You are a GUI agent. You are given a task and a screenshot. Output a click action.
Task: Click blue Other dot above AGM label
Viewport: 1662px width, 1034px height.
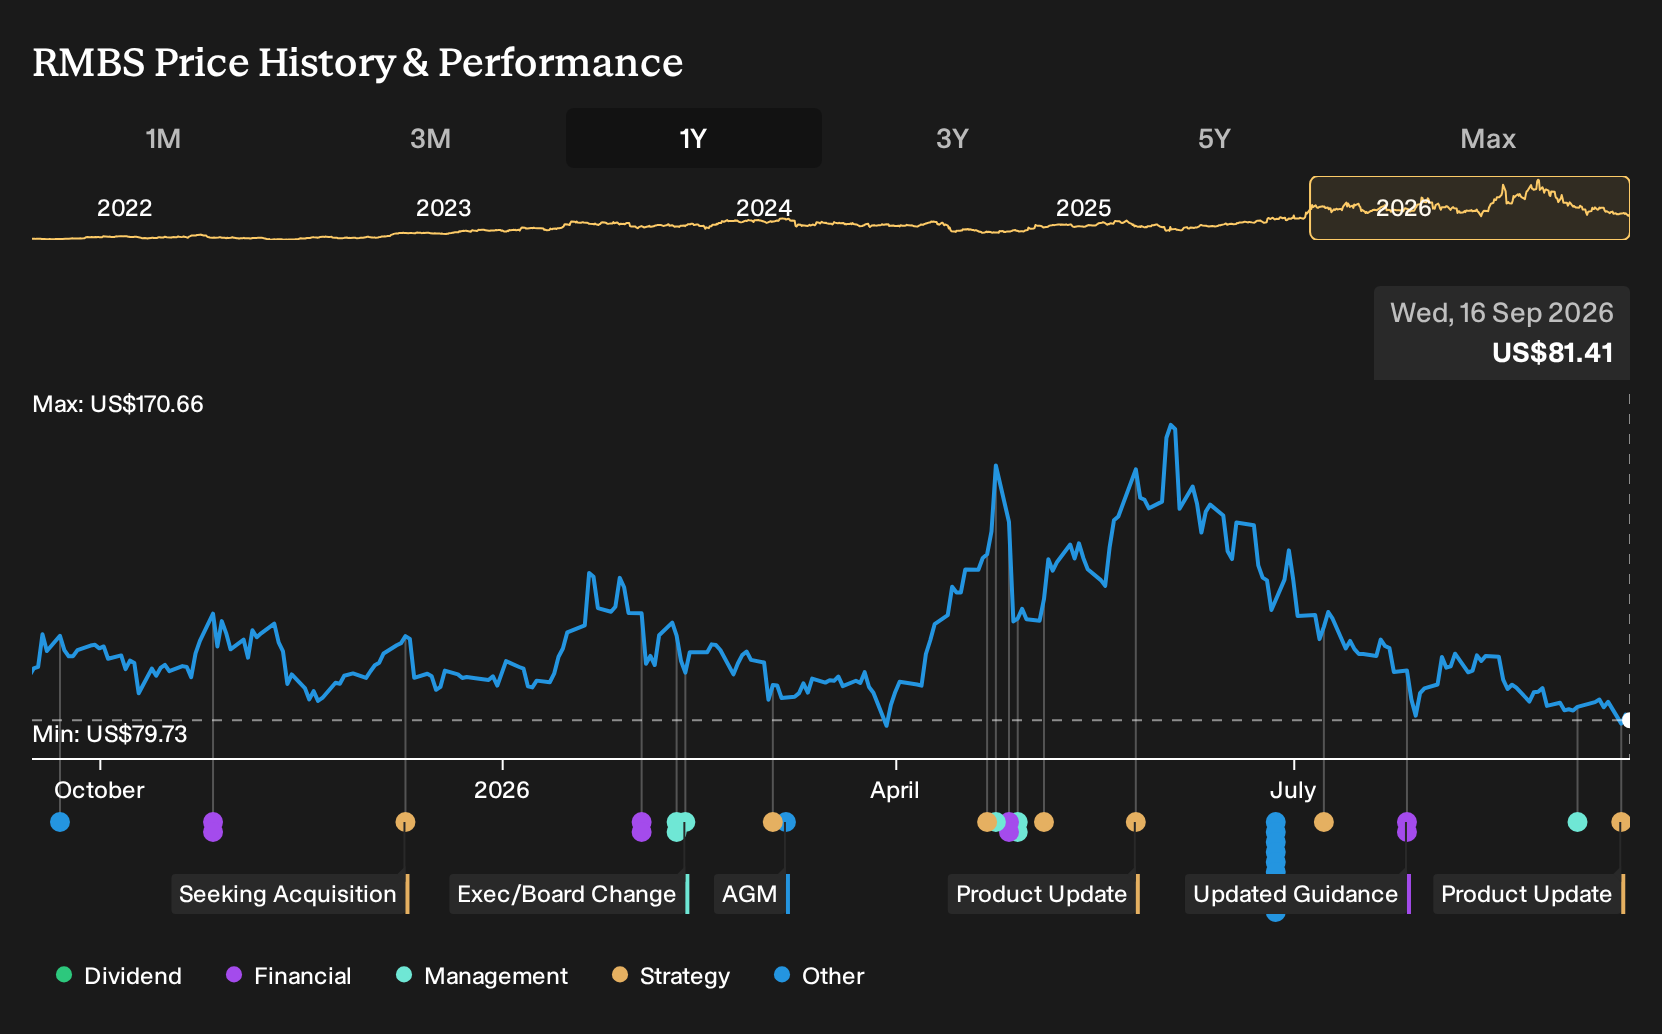(789, 822)
